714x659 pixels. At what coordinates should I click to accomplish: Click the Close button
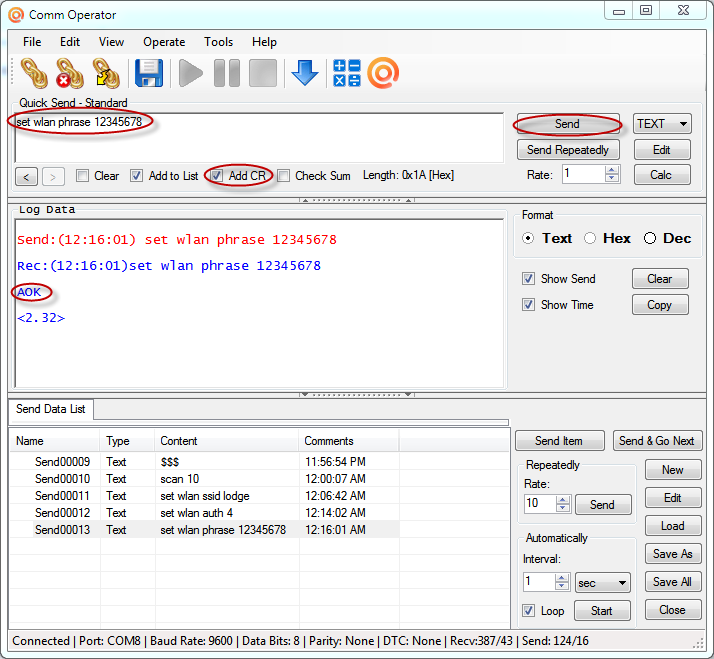pyautogui.click(x=673, y=610)
